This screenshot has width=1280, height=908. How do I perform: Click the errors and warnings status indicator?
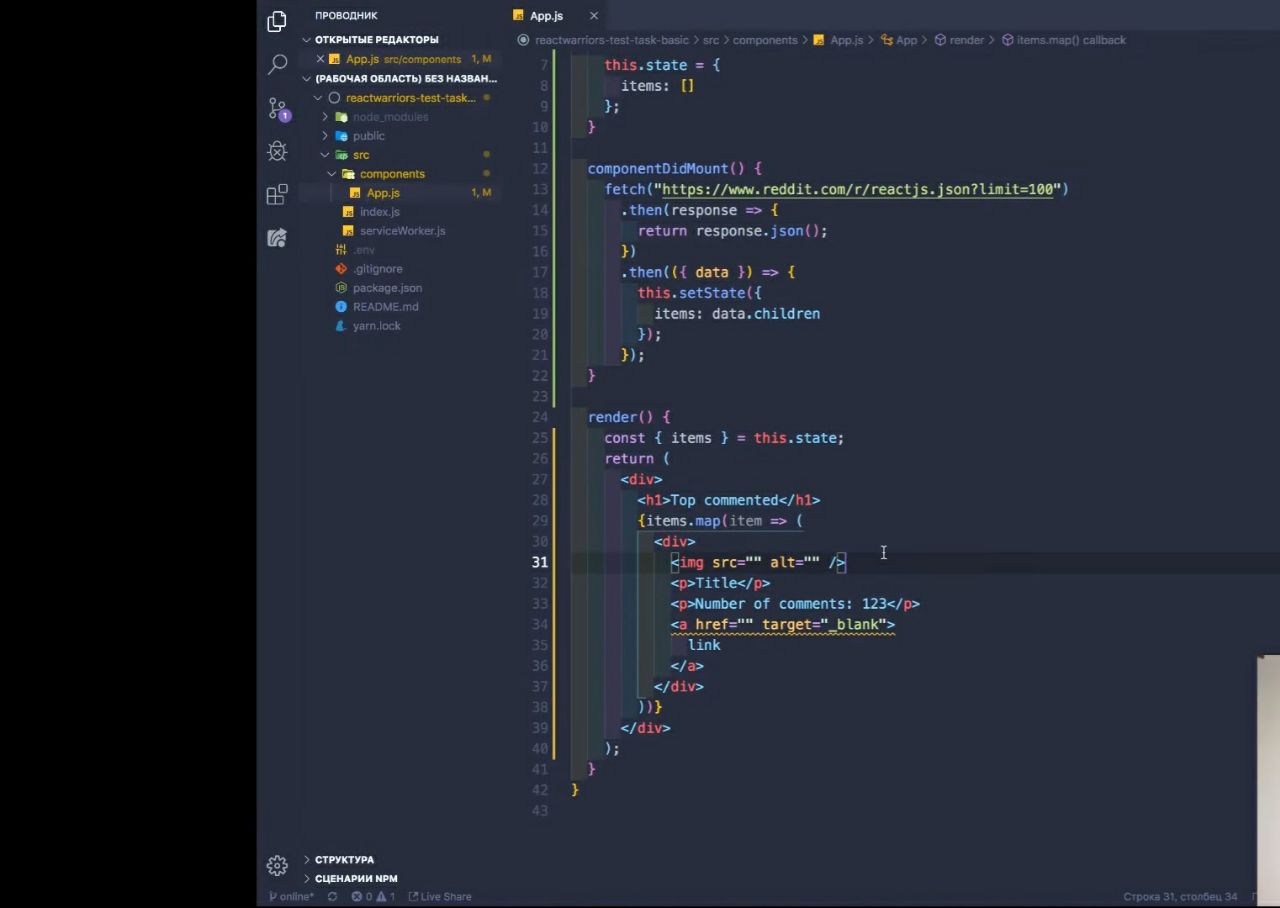coord(373,897)
